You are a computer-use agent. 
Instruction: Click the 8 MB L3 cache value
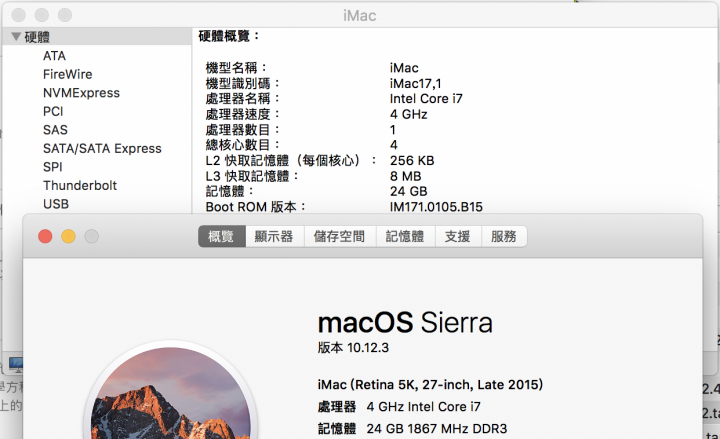[405, 176]
